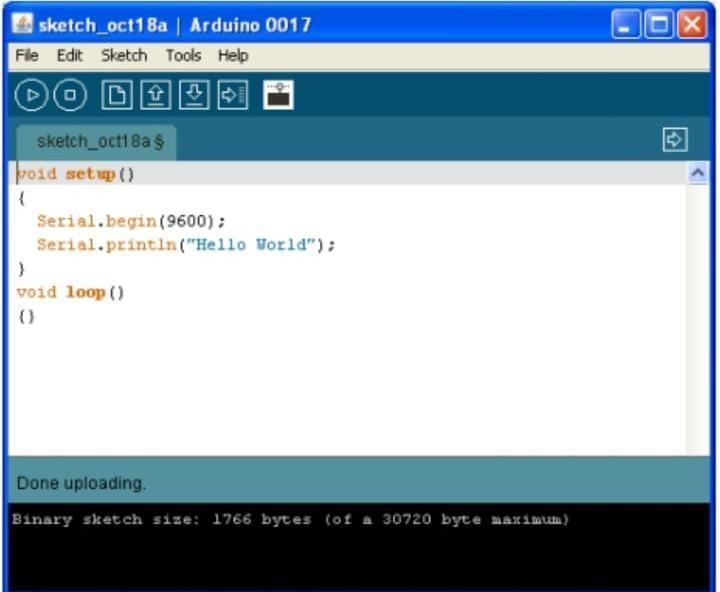Minimize the Arduino window
The image size is (720, 592).
click(626, 24)
